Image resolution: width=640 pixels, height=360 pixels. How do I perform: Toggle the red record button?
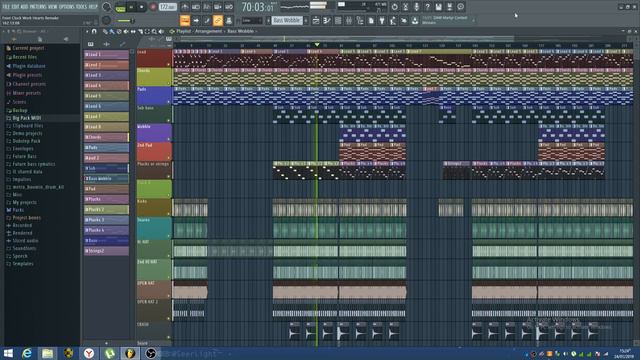point(153,7)
